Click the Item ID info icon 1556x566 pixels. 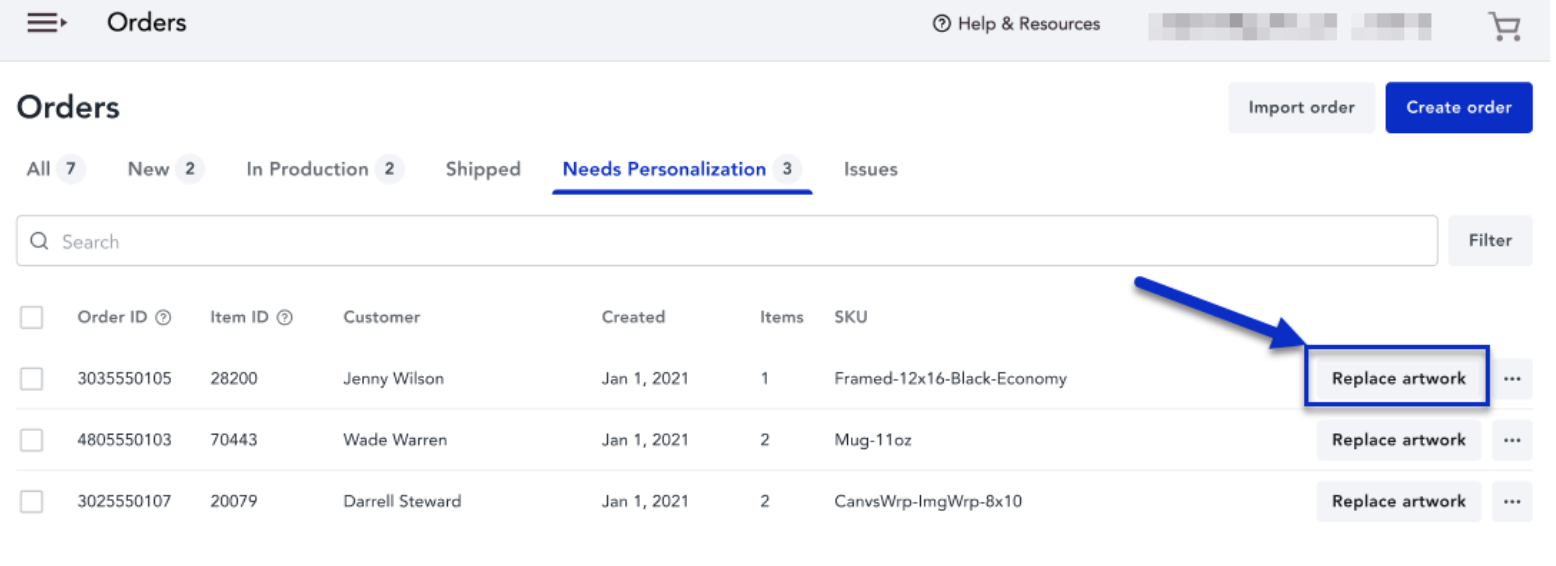pos(284,317)
